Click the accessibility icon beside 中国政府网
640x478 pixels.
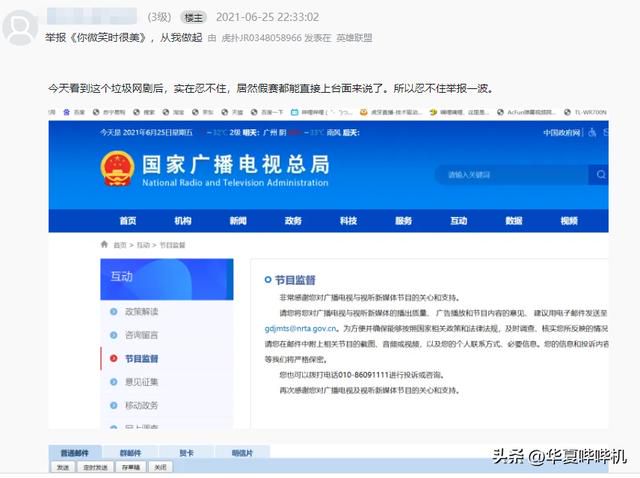(x=592, y=133)
